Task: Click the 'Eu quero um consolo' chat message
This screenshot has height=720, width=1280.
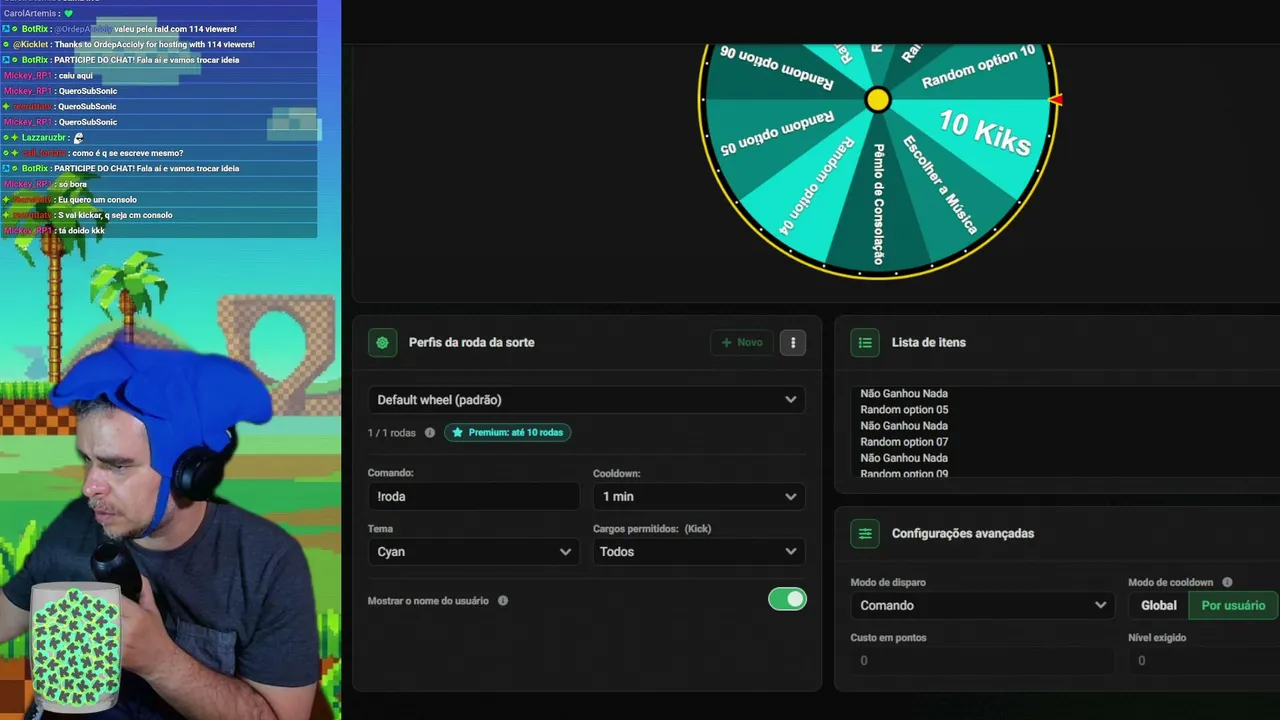Action: pyautogui.click(x=70, y=200)
